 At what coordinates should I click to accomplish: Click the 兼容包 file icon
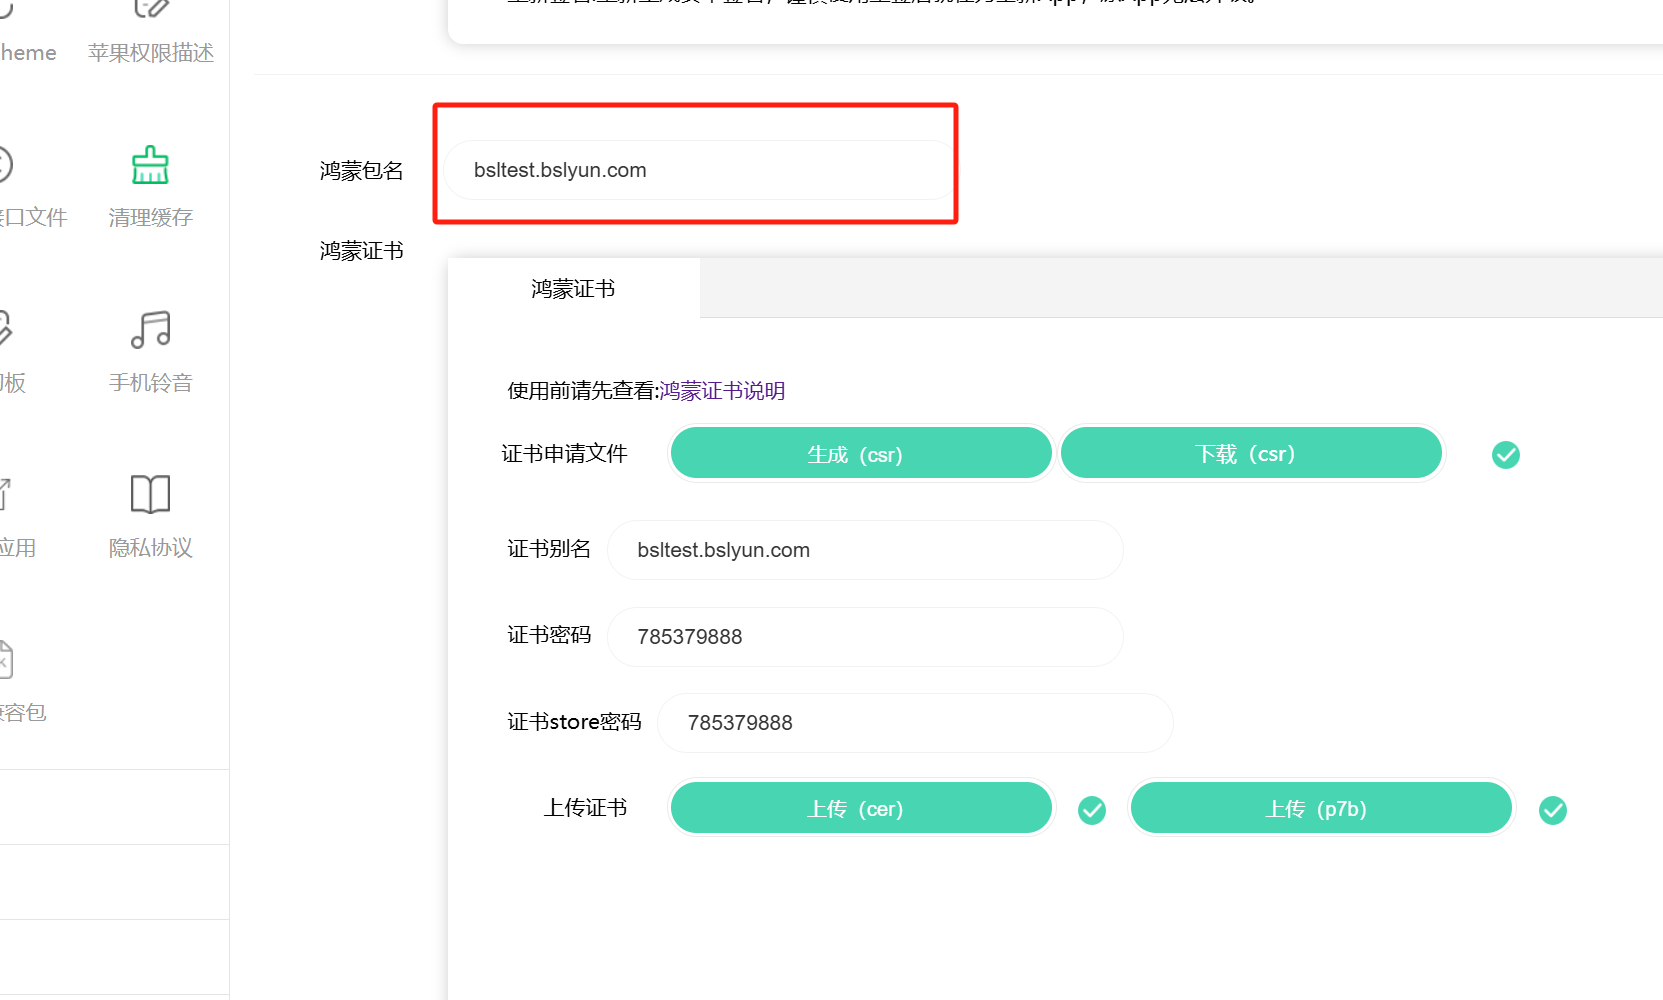click(x=5, y=660)
